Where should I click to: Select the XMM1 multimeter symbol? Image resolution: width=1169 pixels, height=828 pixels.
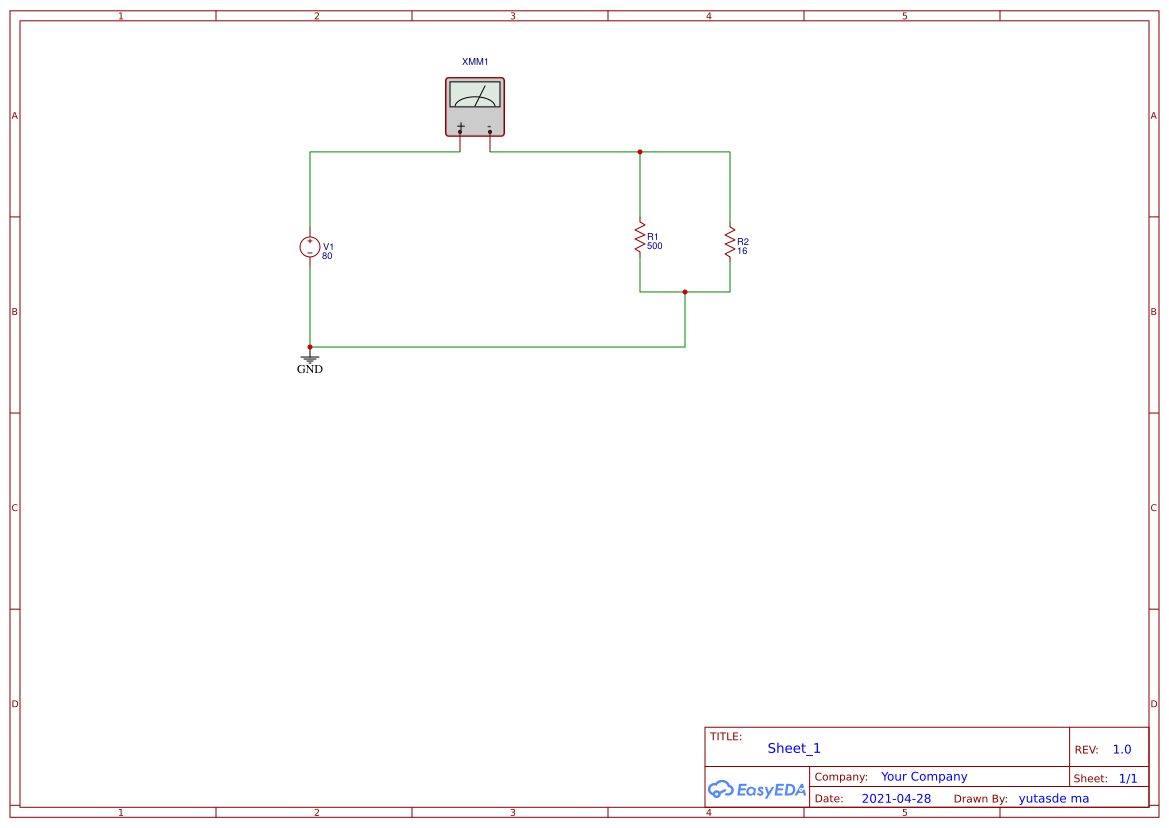475,107
